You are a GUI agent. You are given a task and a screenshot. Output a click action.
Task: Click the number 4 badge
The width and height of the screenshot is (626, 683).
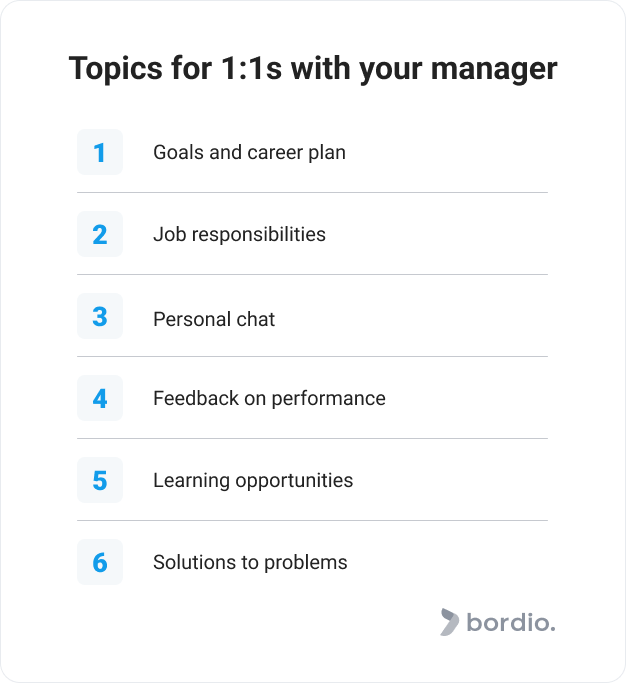click(x=100, y=398)
